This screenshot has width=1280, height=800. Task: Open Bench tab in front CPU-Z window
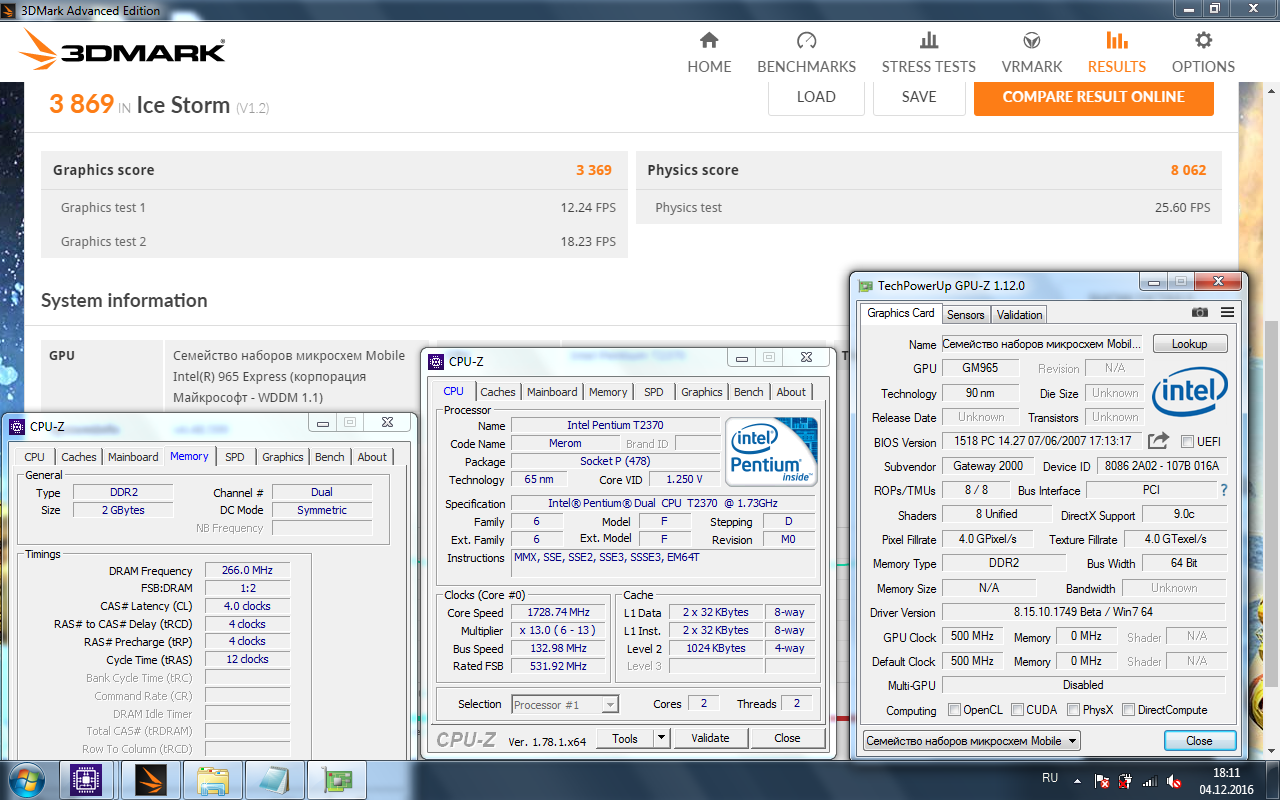(748, 392)
